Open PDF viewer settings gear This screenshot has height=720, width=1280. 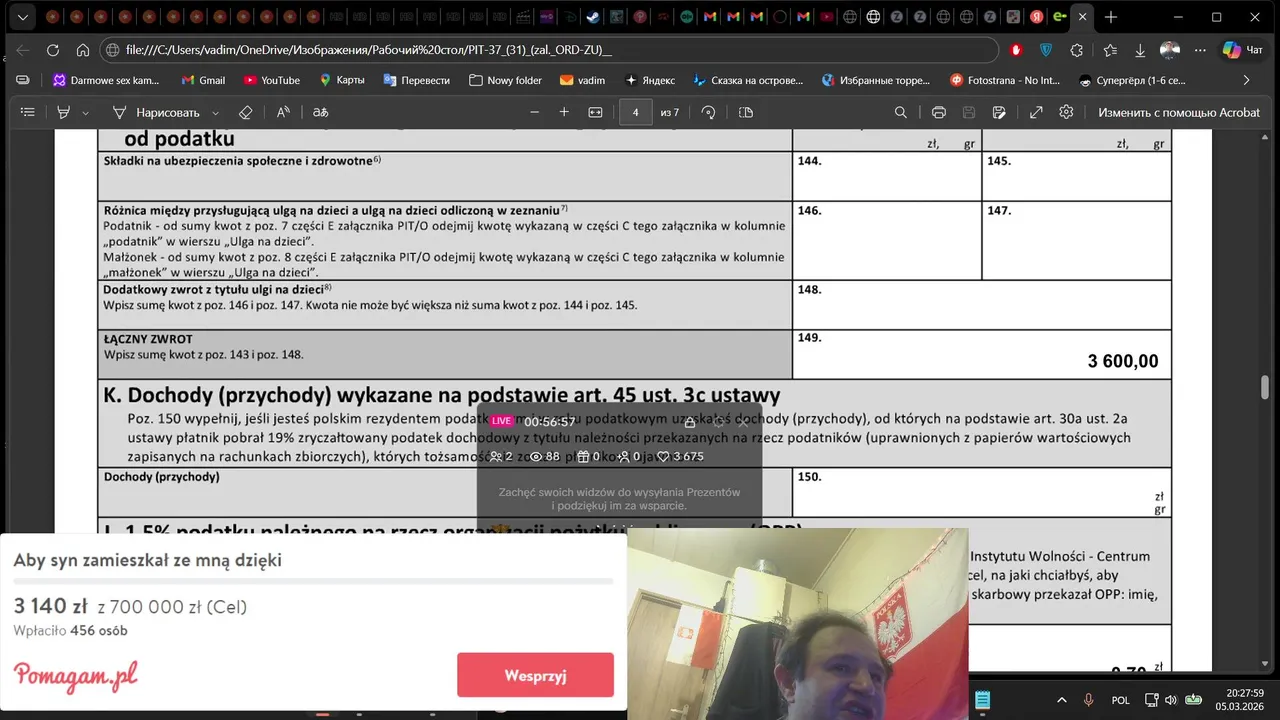1067,113
